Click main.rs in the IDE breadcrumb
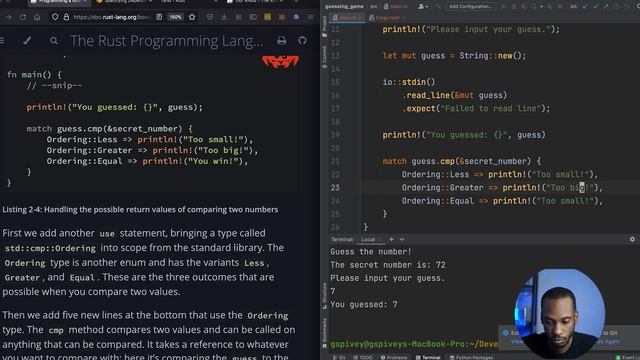This screenshot has width=640, height=360. click(x=396, y=7)
